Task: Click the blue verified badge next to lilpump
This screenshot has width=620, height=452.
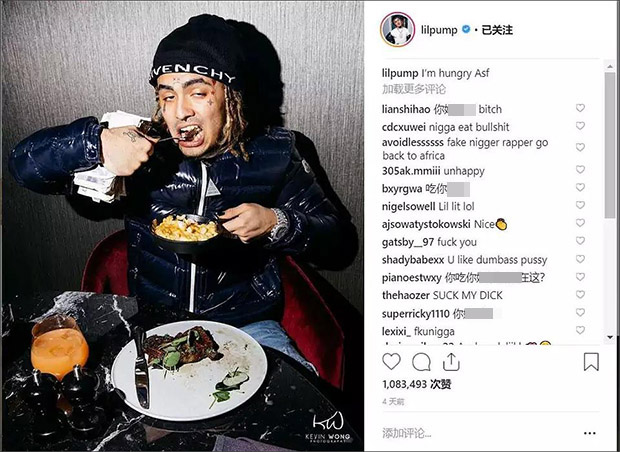Action: point(466,29)
